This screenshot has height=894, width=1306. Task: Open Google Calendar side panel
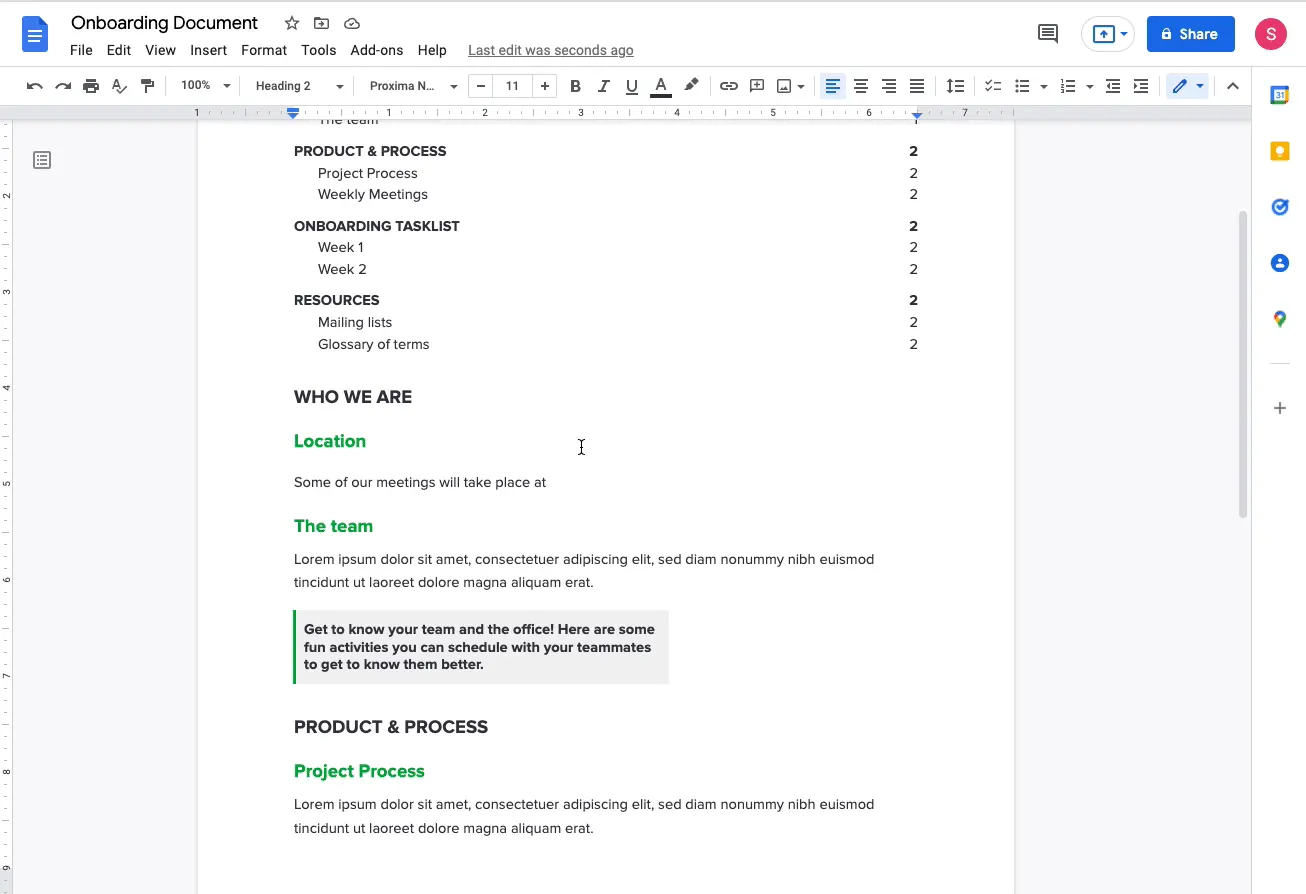coord(1279,95)
